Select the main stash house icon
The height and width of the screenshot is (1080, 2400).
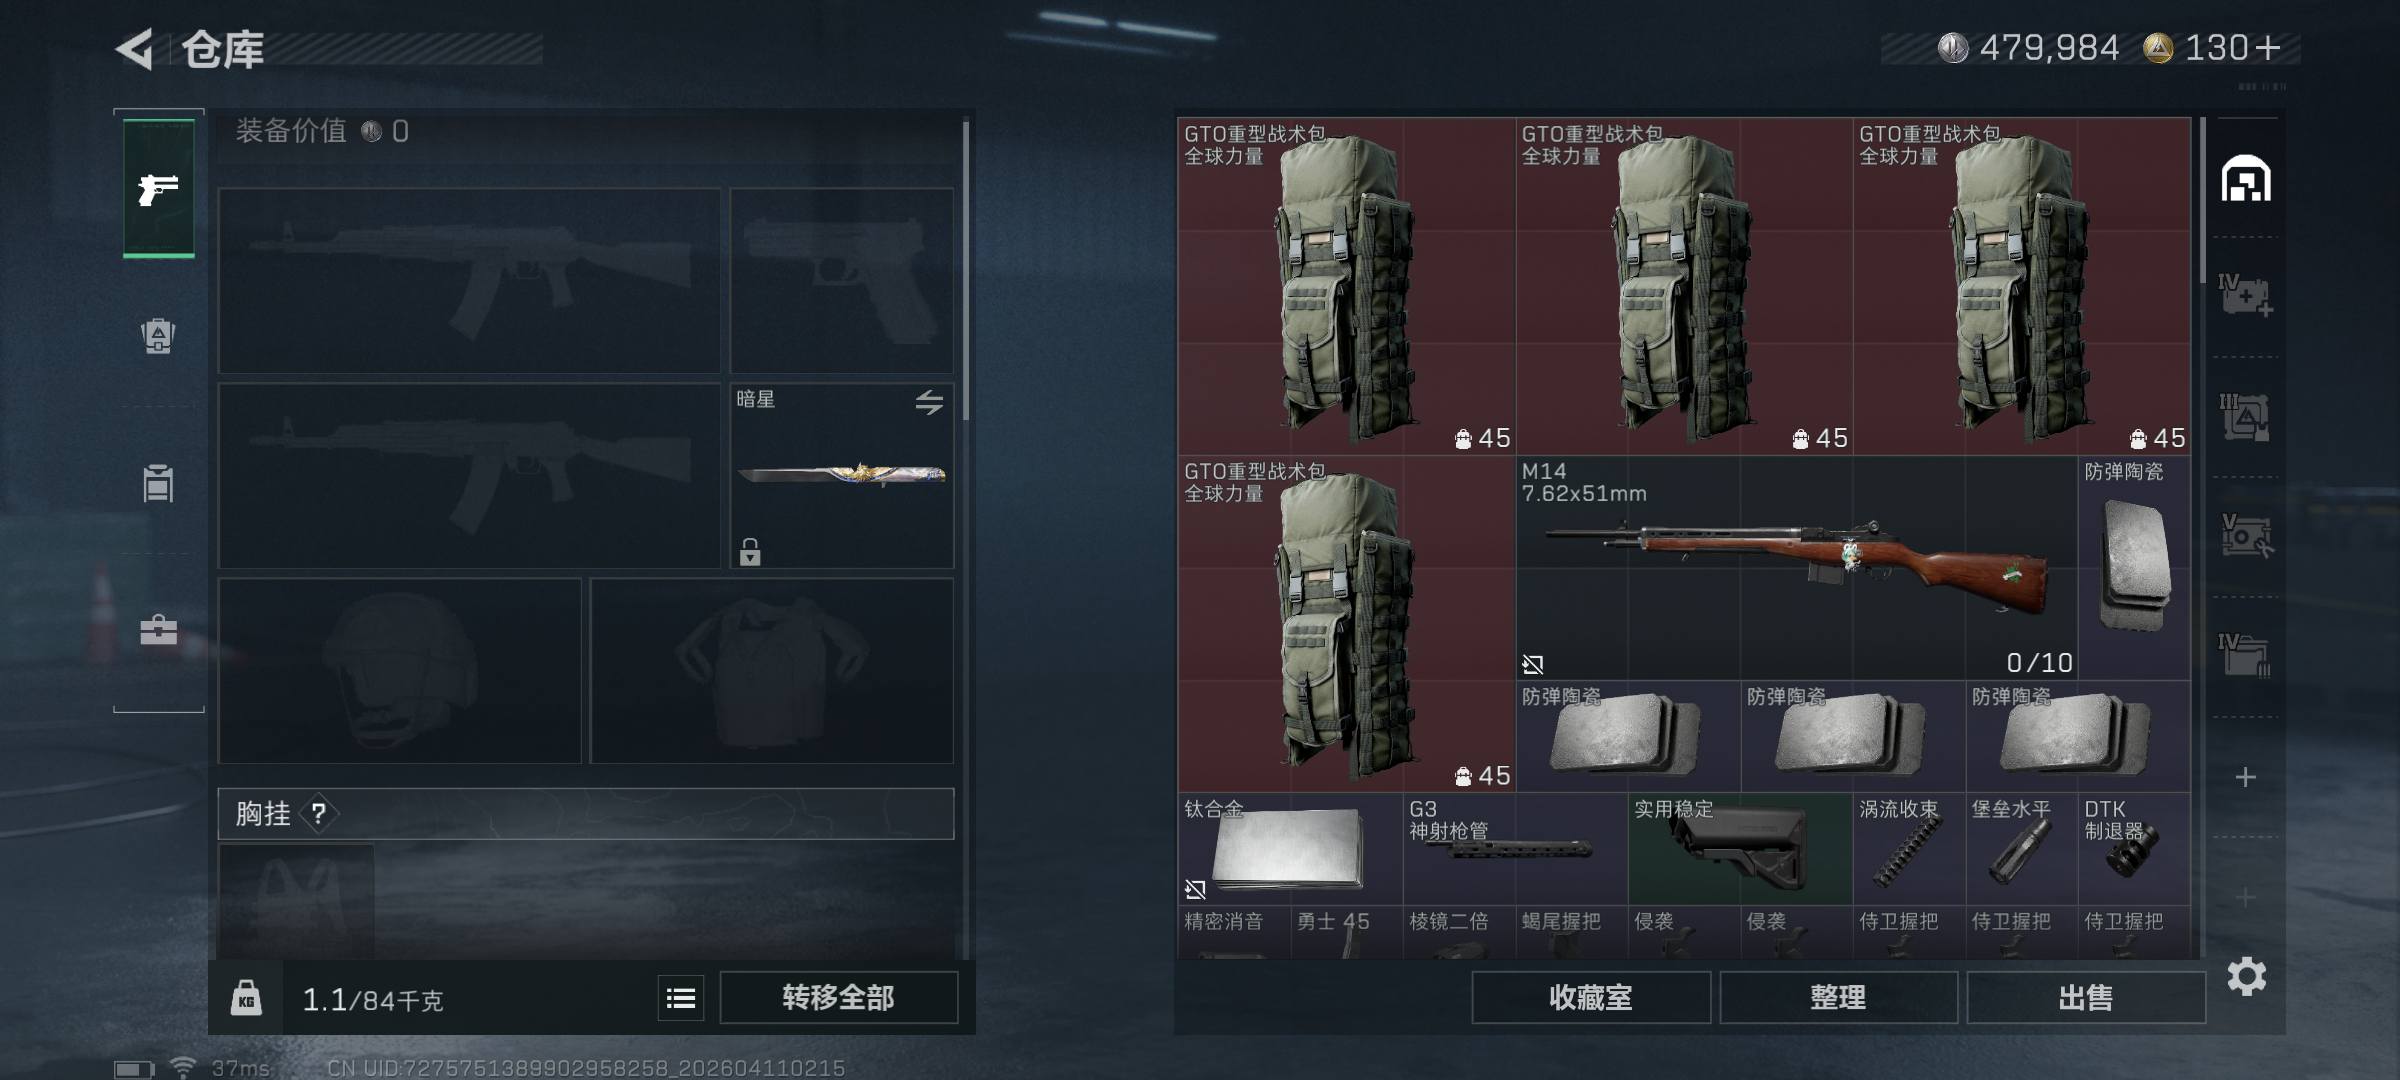pos(2246,178)
